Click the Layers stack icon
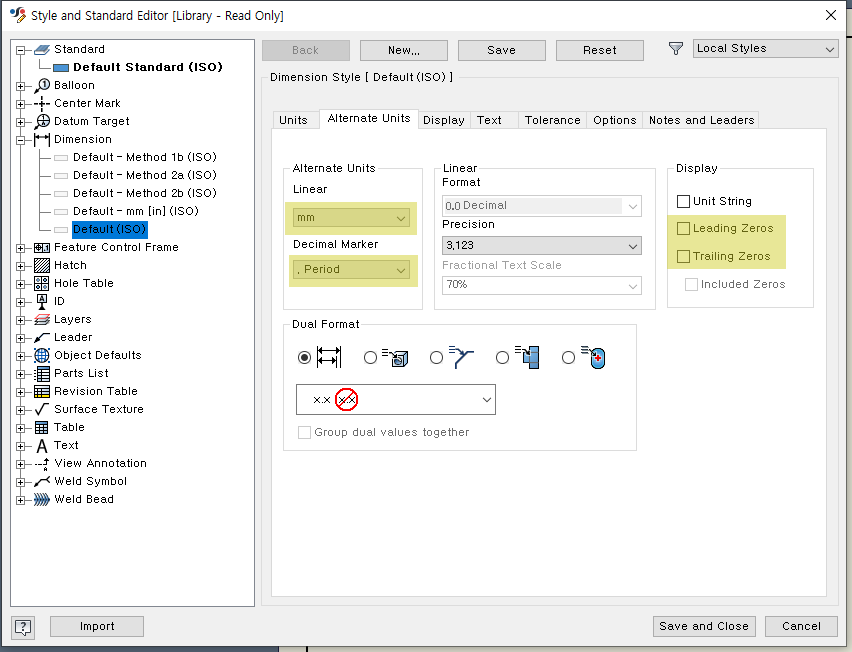 coord(42,319)
